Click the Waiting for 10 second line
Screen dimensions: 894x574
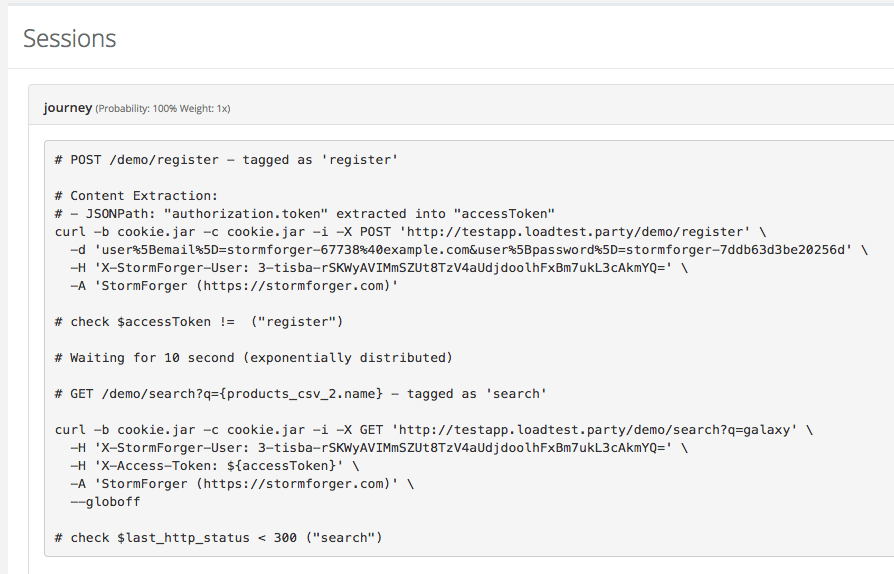(x=254, y=357)
